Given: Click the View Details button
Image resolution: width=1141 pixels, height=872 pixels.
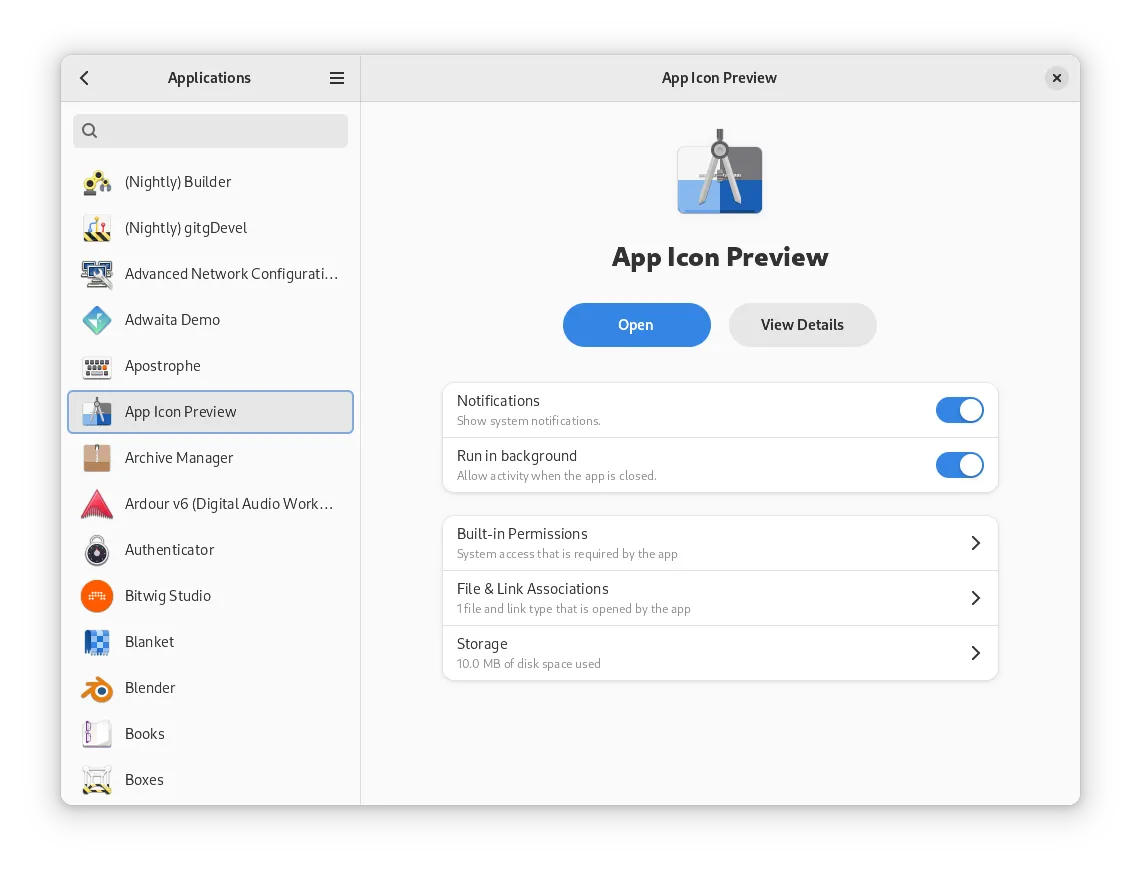Looking at the screenshot, I should [802, 325].
